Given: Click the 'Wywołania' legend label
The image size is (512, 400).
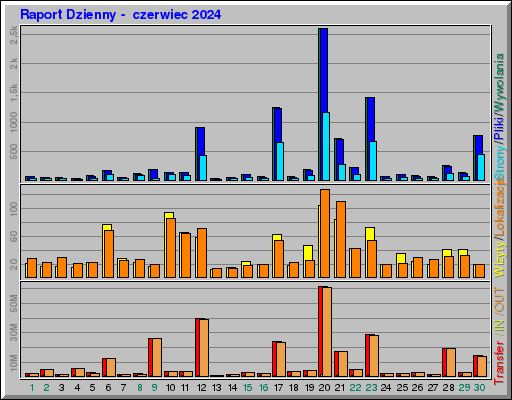Looking at the screenshot, I should coord(500,84).
